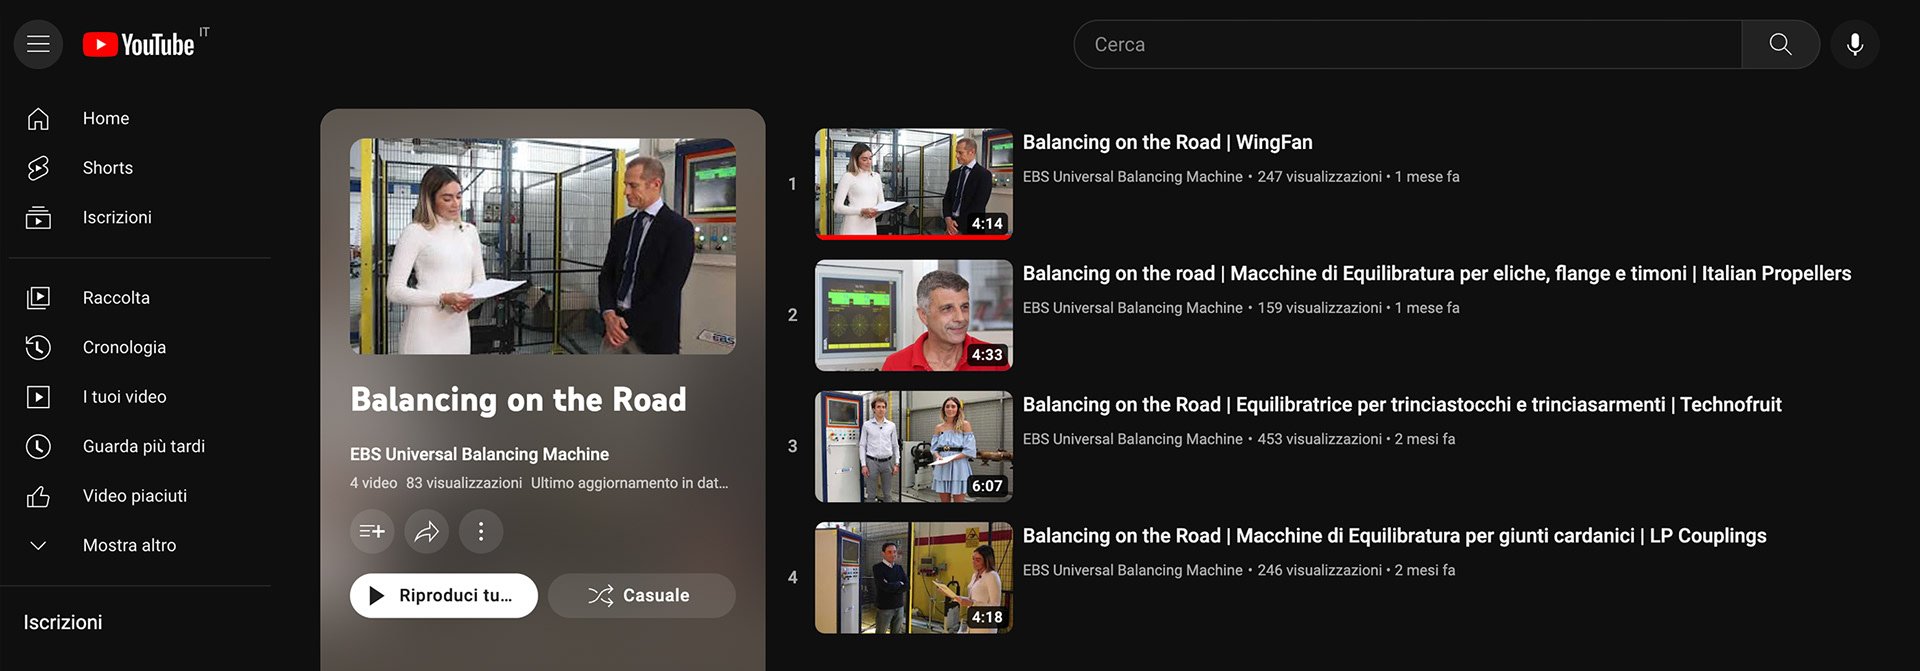This screenshot has width=1920, height=671.
Task: Click the "453 visualizzazioni" text
Action: tap(1319, 439)
